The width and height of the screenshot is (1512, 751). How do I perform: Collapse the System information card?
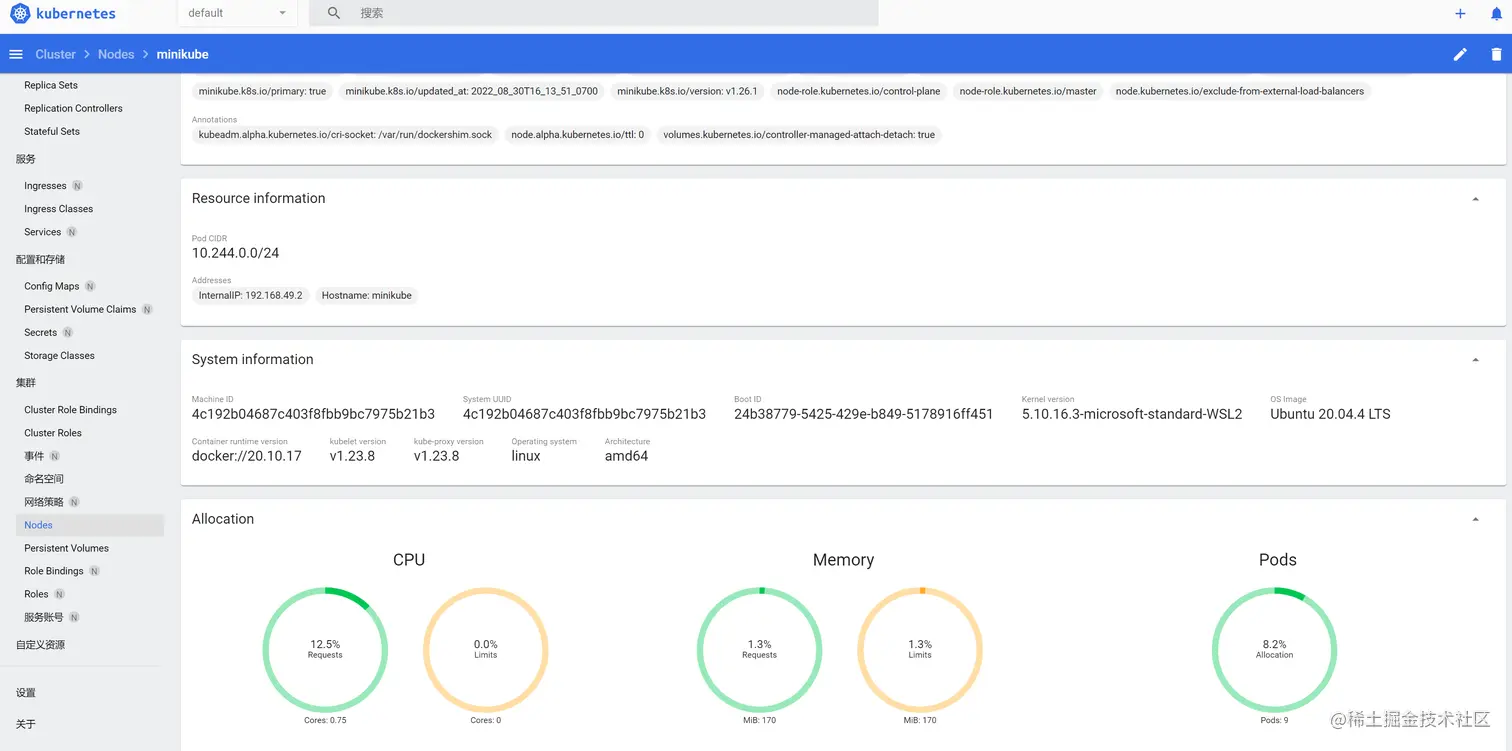(x=1476, y=360)
